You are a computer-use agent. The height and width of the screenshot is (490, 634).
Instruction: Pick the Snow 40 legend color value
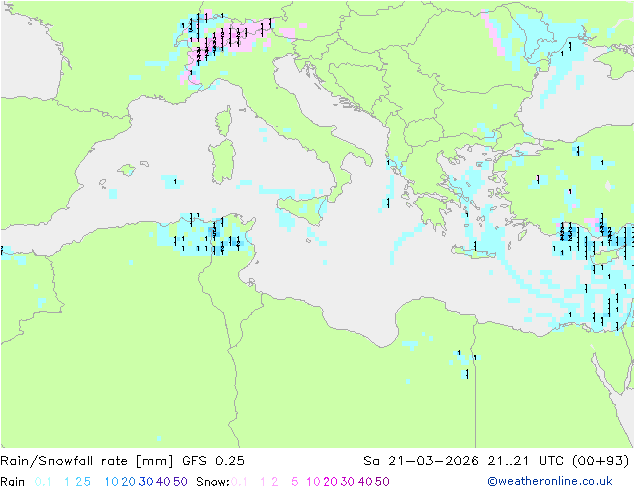point(365,482)
